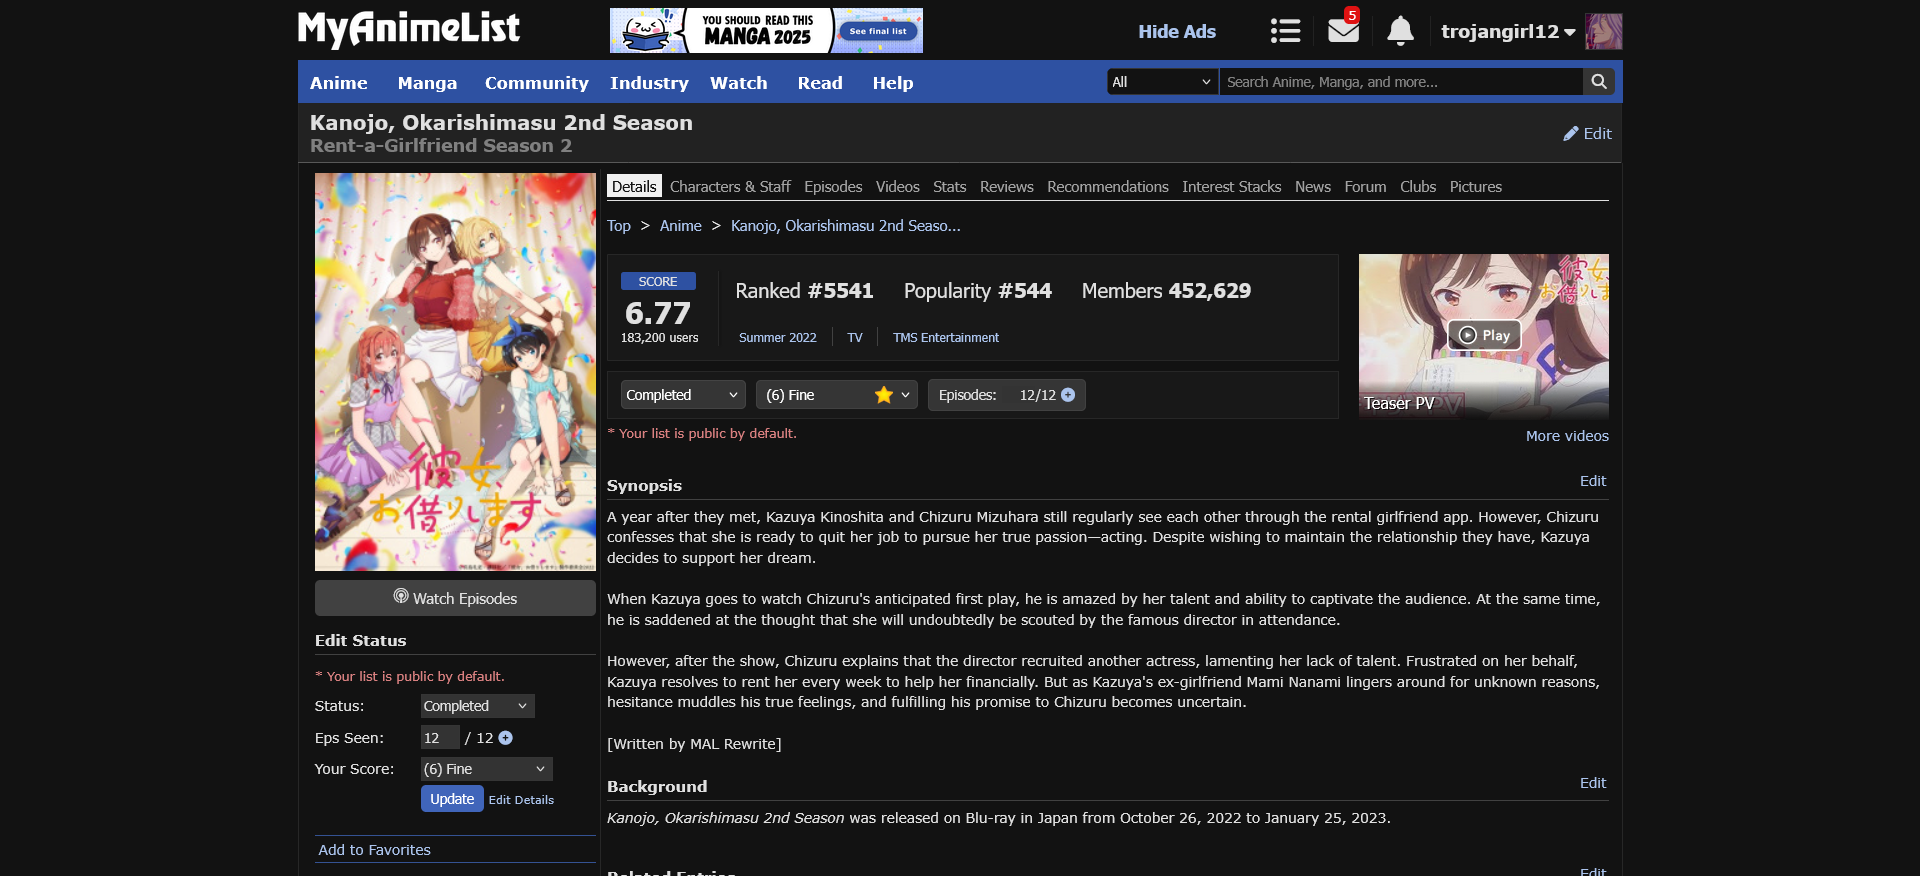Click the search magnifier button
The width and height of the screenshot is (1920, 876).
[1598, 82]
